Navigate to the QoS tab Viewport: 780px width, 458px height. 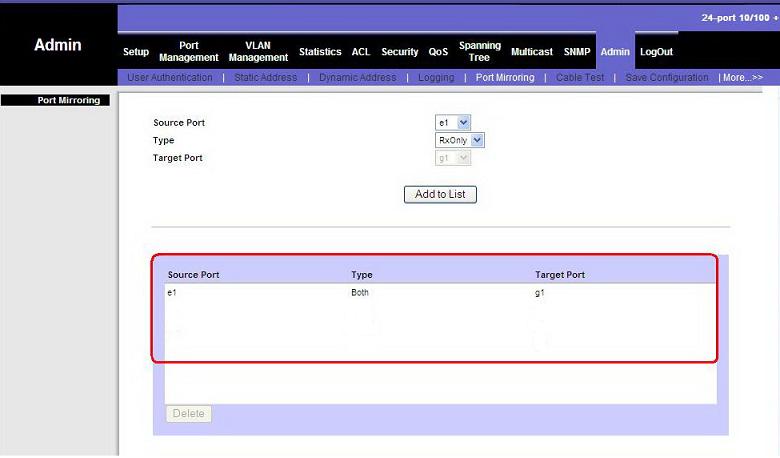438,52
